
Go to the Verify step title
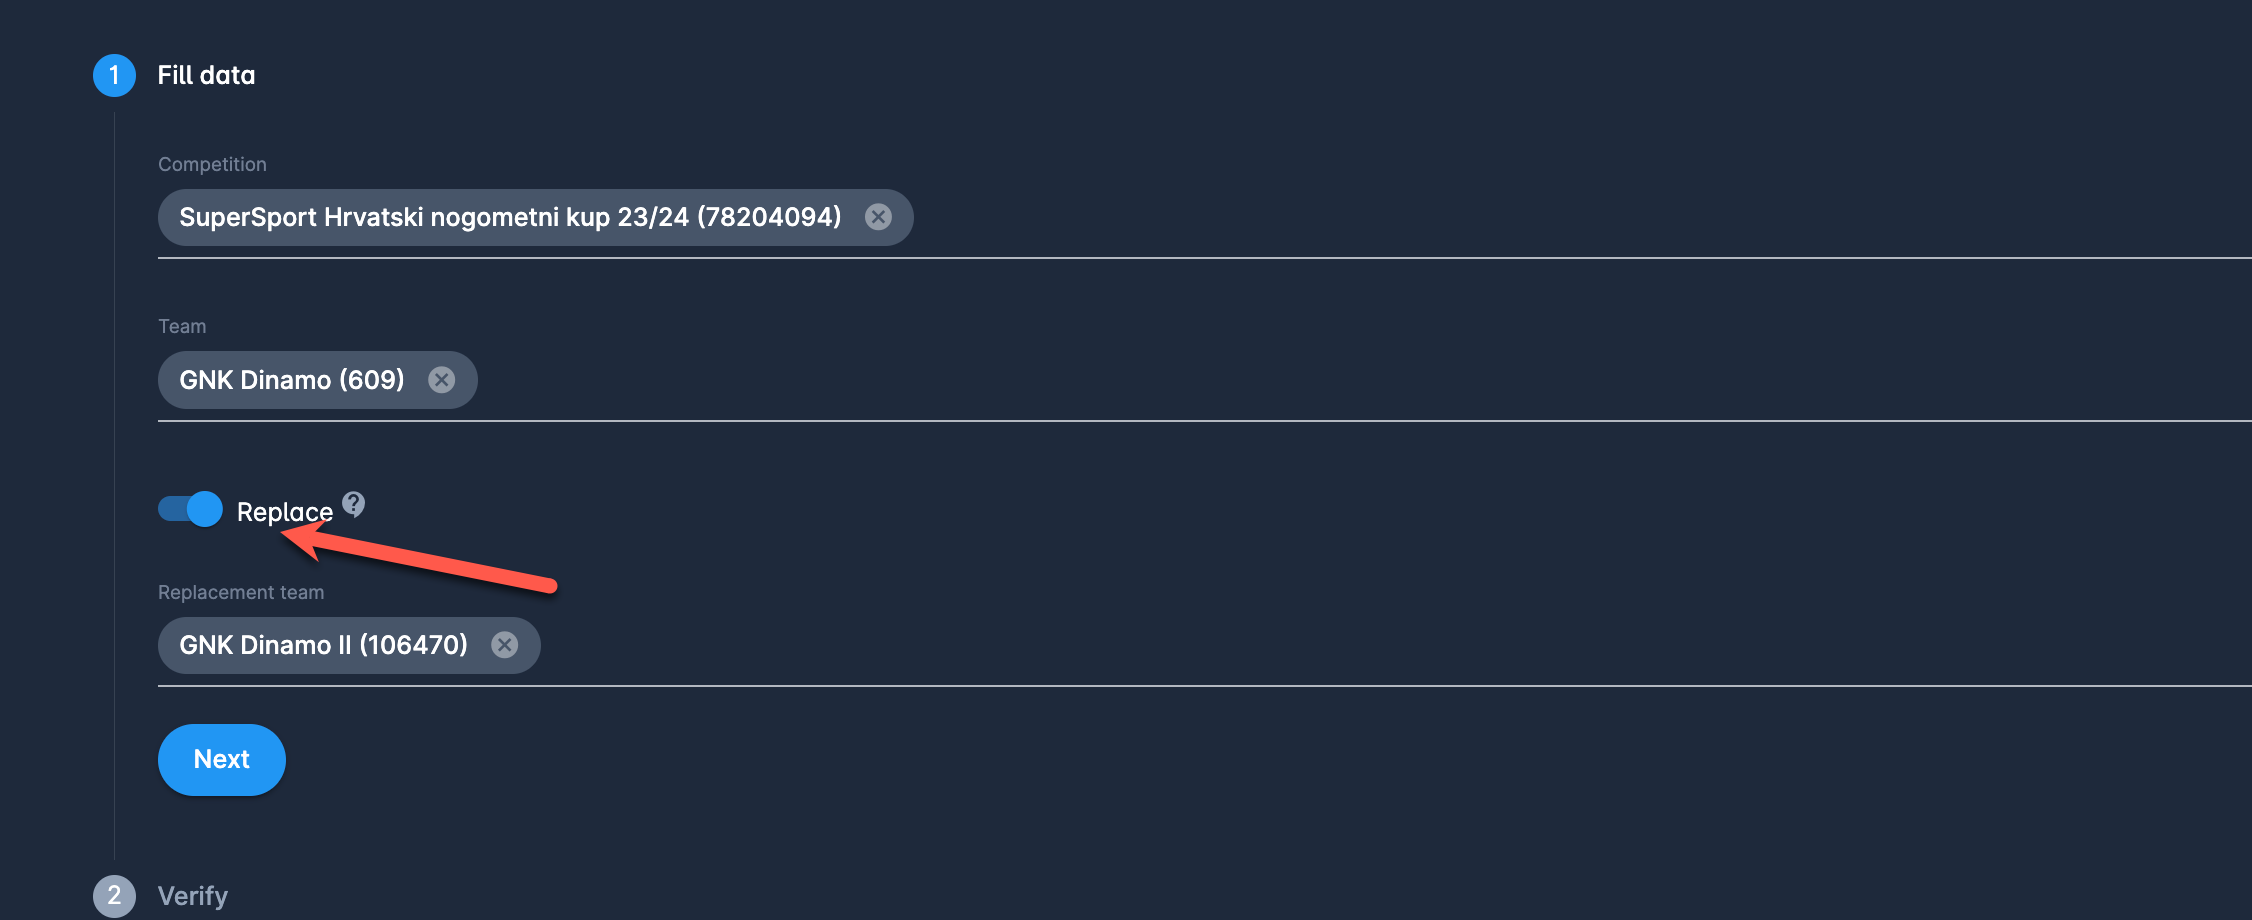click(193, 896)
